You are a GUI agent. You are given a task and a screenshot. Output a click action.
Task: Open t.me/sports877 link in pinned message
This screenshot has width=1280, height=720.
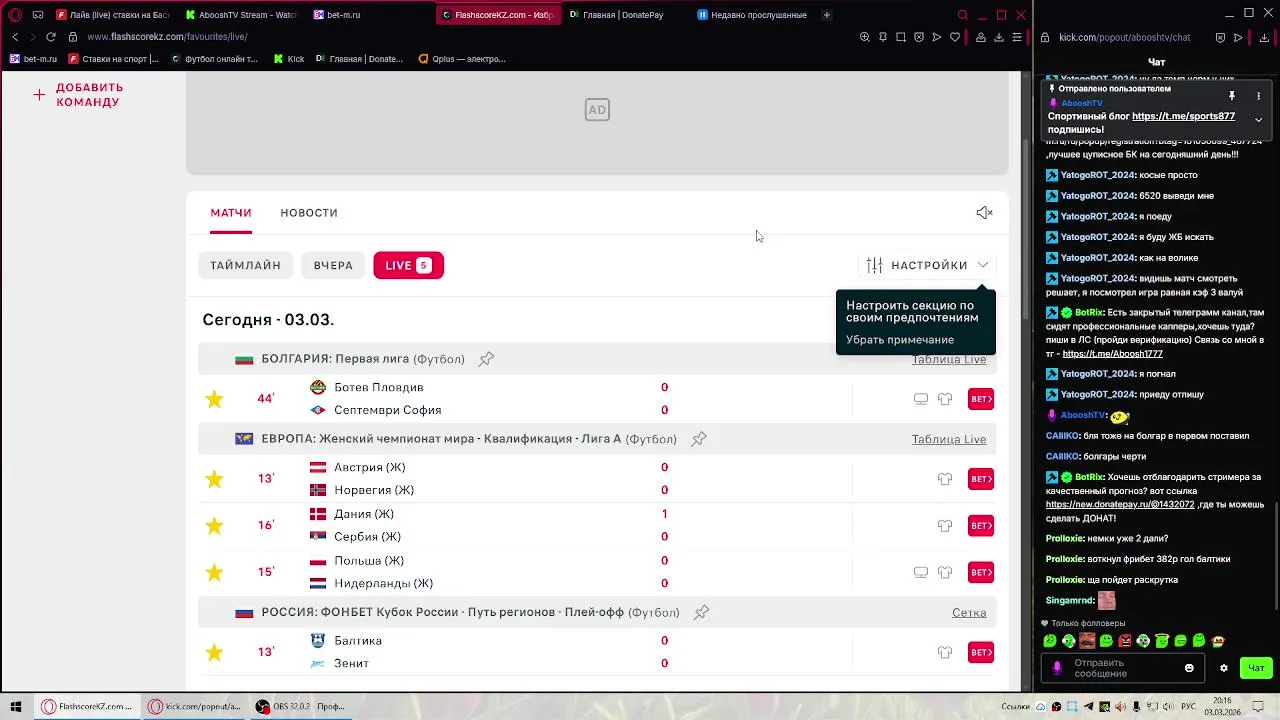tap(1183, 116)
